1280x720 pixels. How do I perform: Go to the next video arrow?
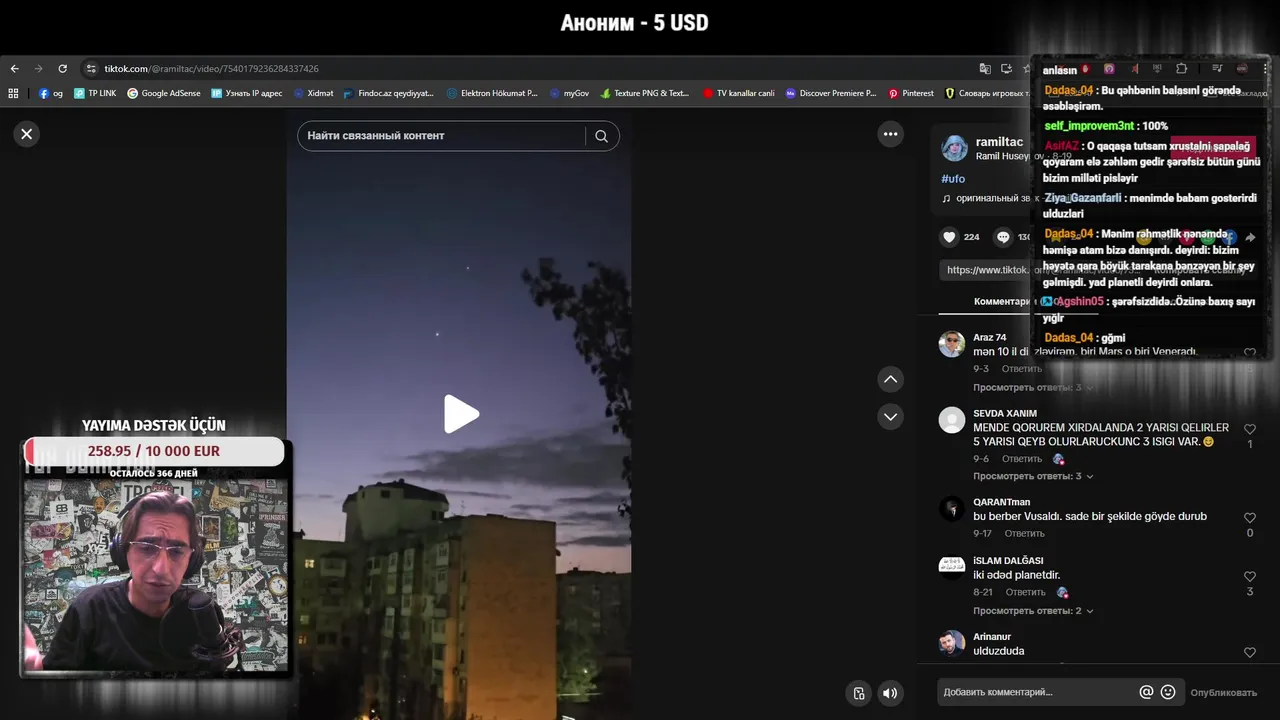coord(890,416)
